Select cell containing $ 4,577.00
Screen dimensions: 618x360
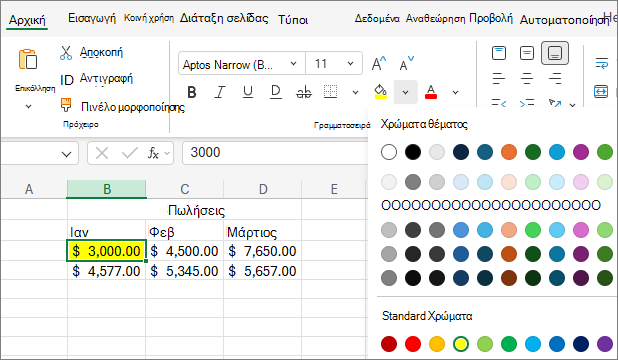[106, 271]
